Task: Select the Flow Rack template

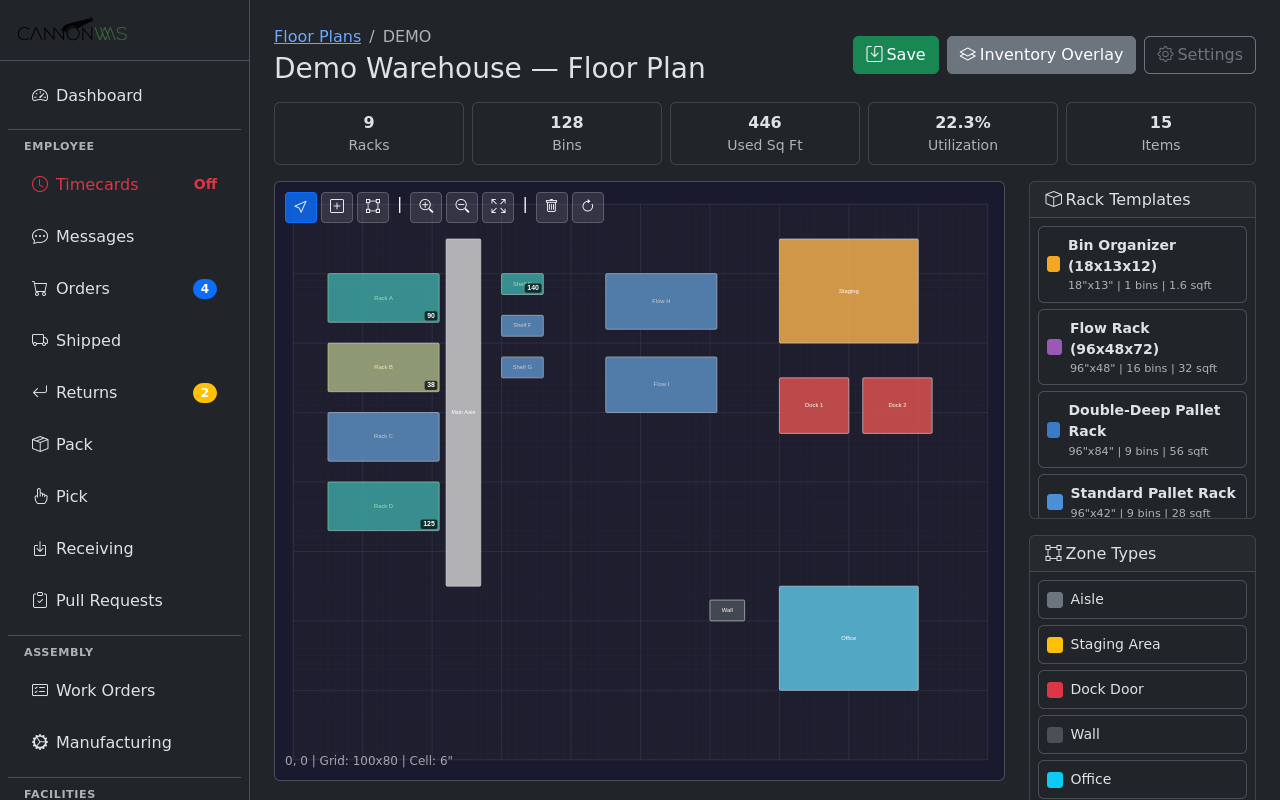Action: pos(1142,346)
